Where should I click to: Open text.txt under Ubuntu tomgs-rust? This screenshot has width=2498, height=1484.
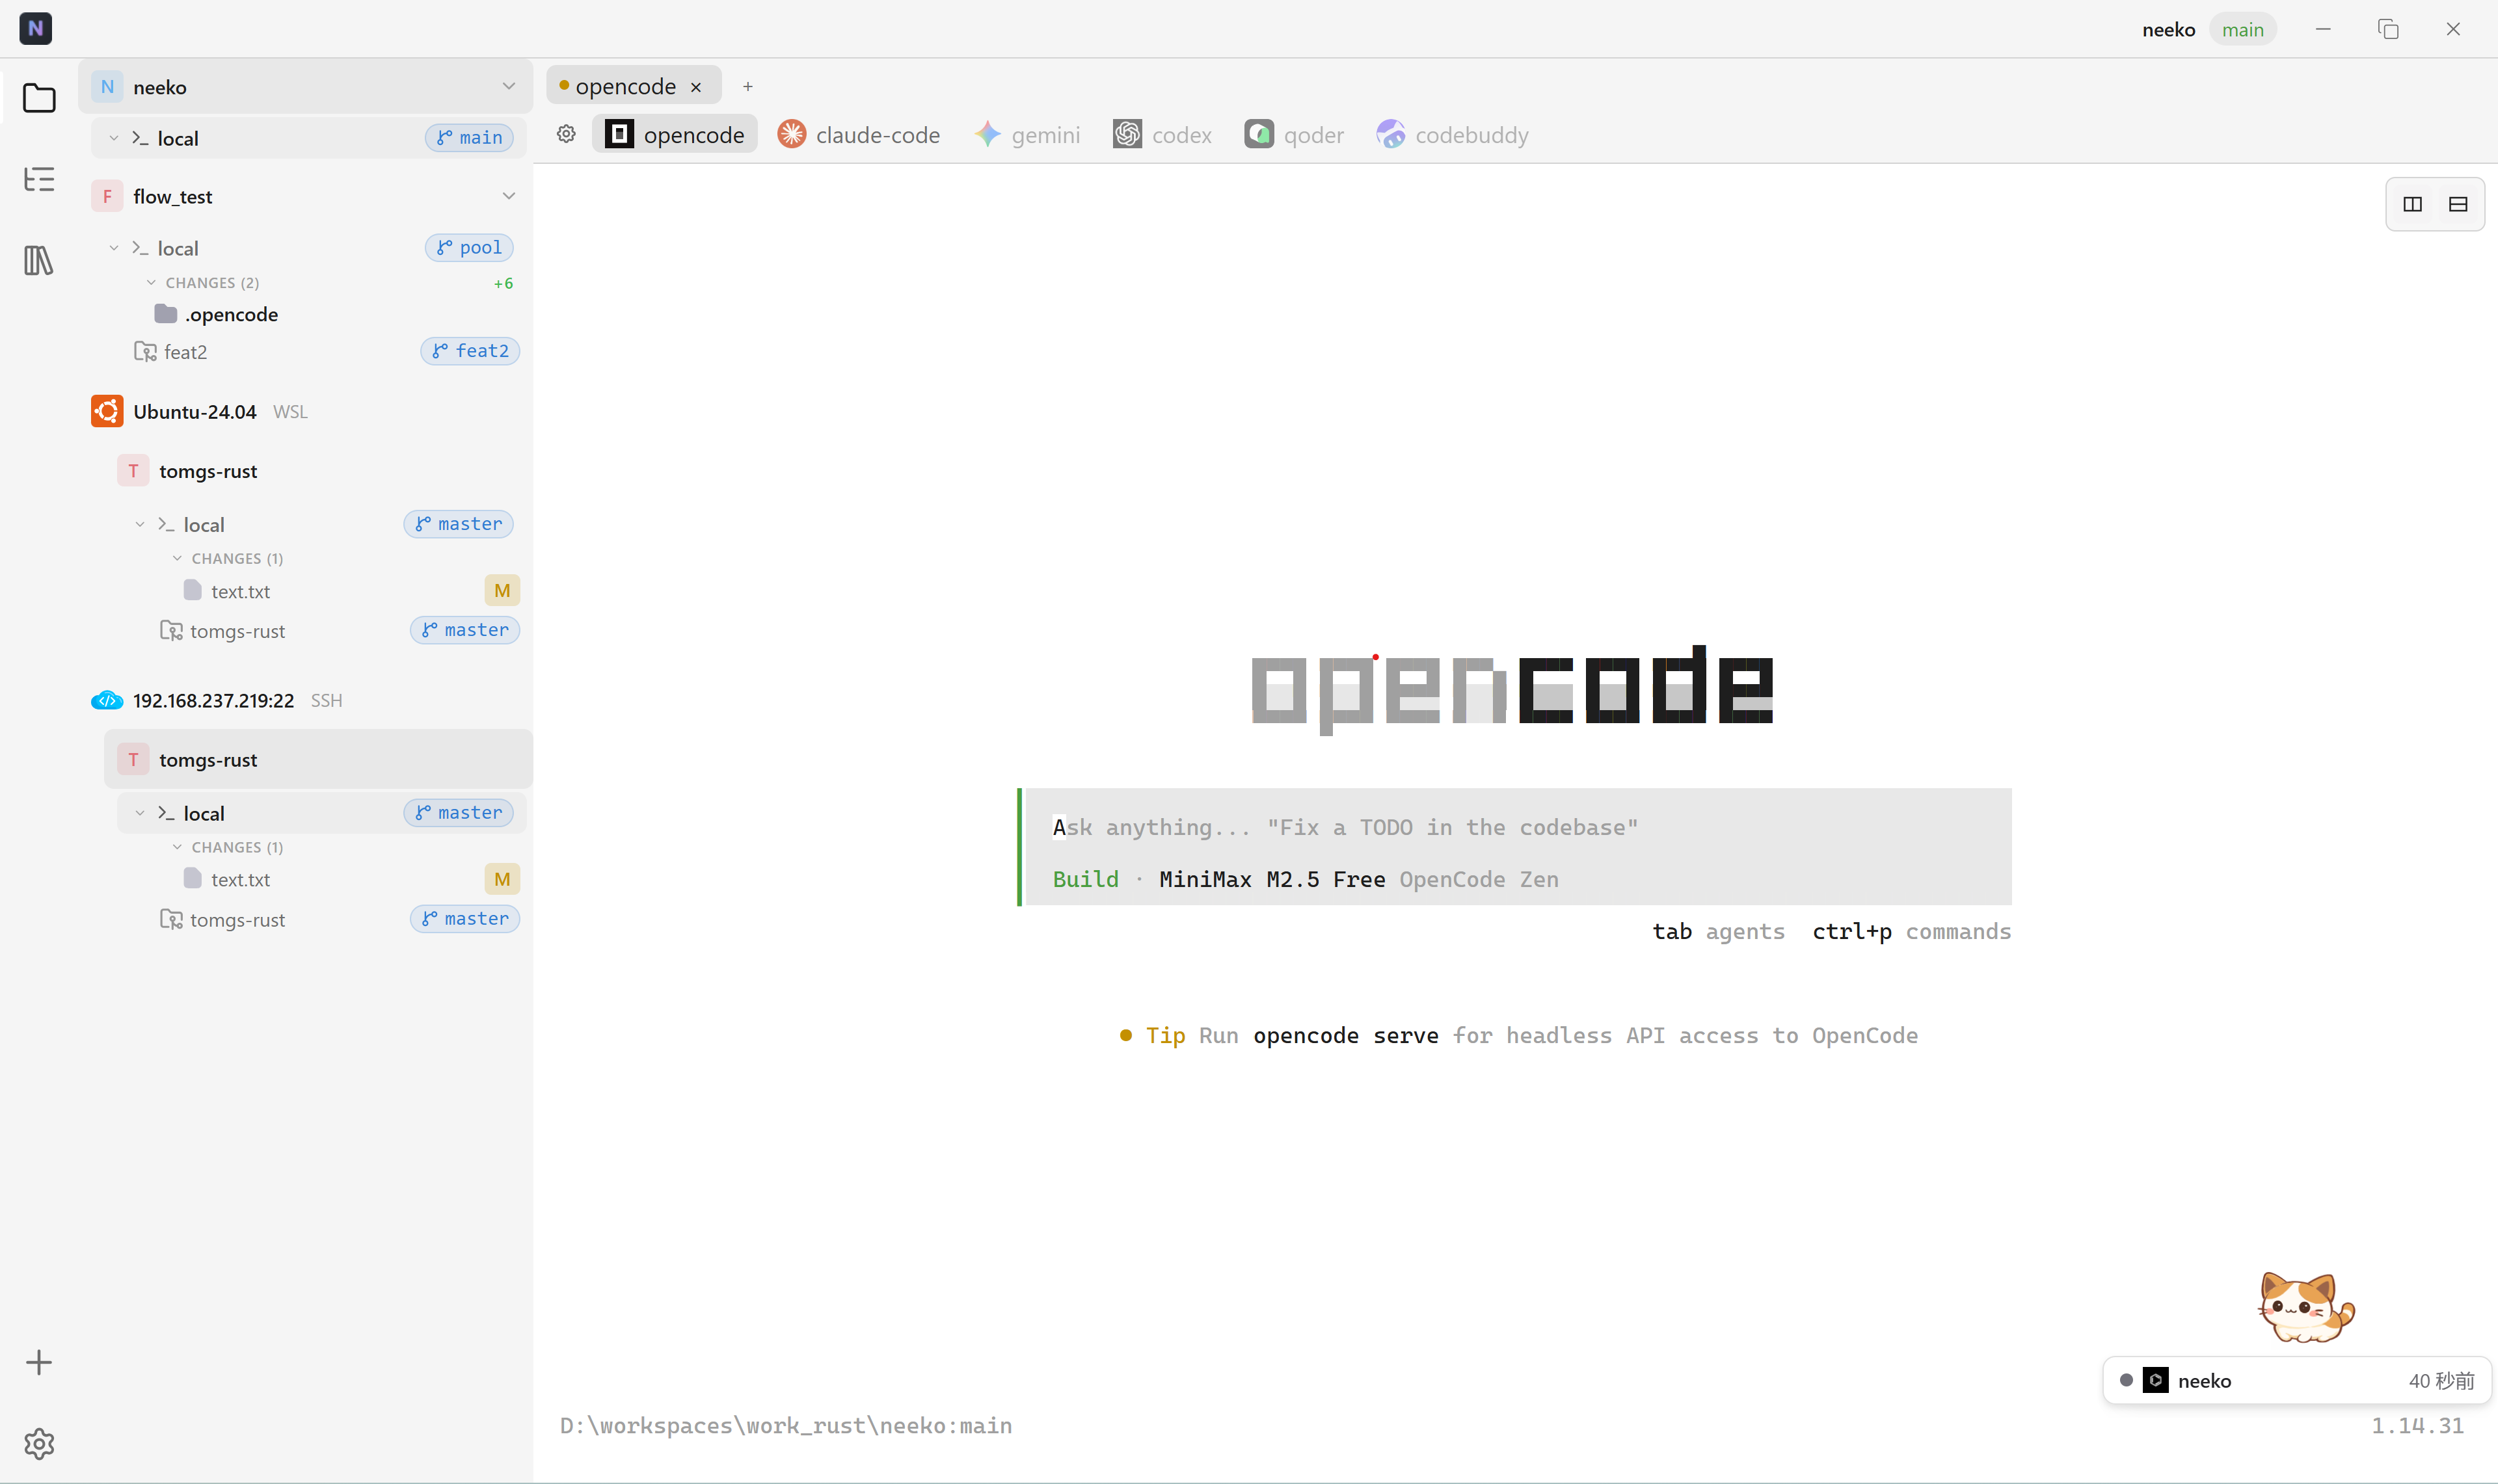226,590
